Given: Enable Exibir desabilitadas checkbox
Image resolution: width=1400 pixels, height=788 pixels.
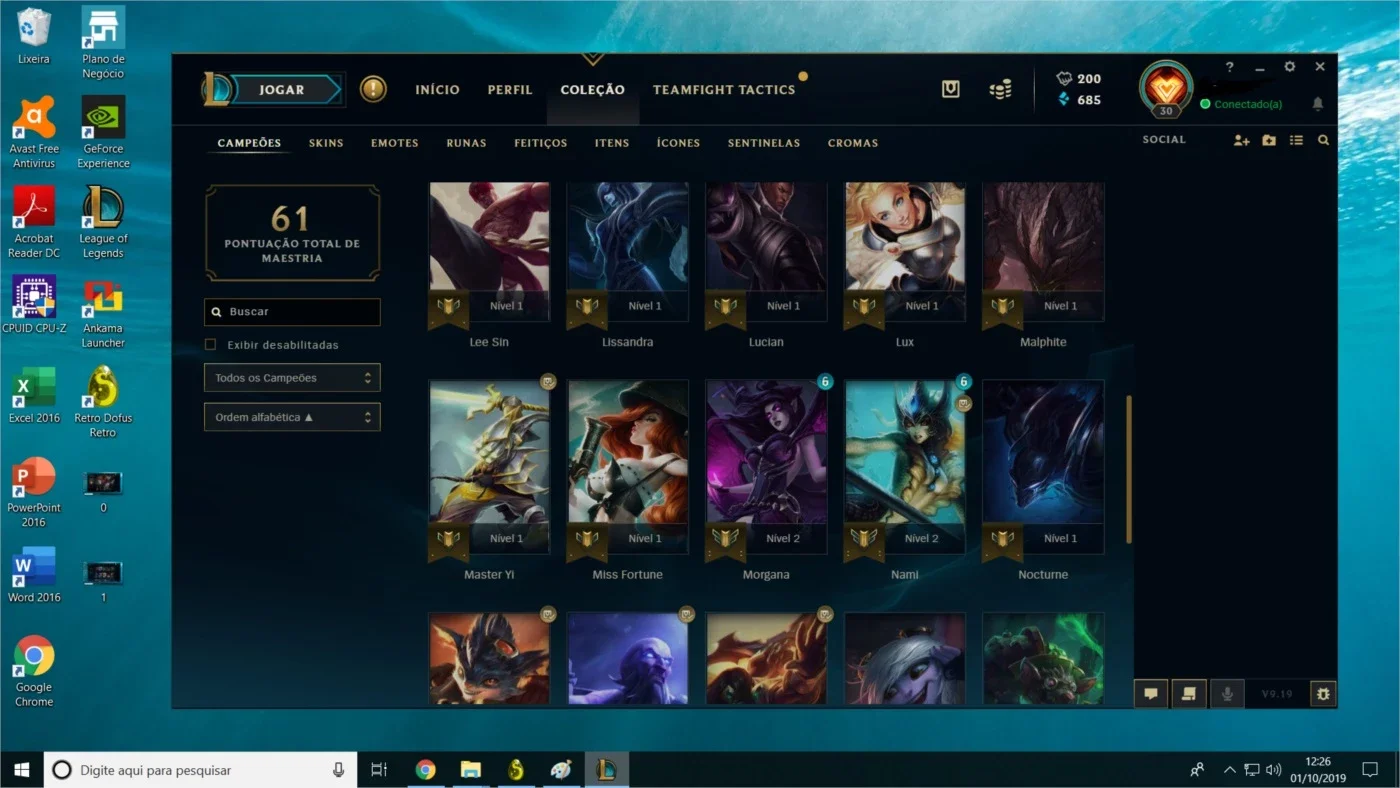Looking at the screenshot, I should click(210, 345).
